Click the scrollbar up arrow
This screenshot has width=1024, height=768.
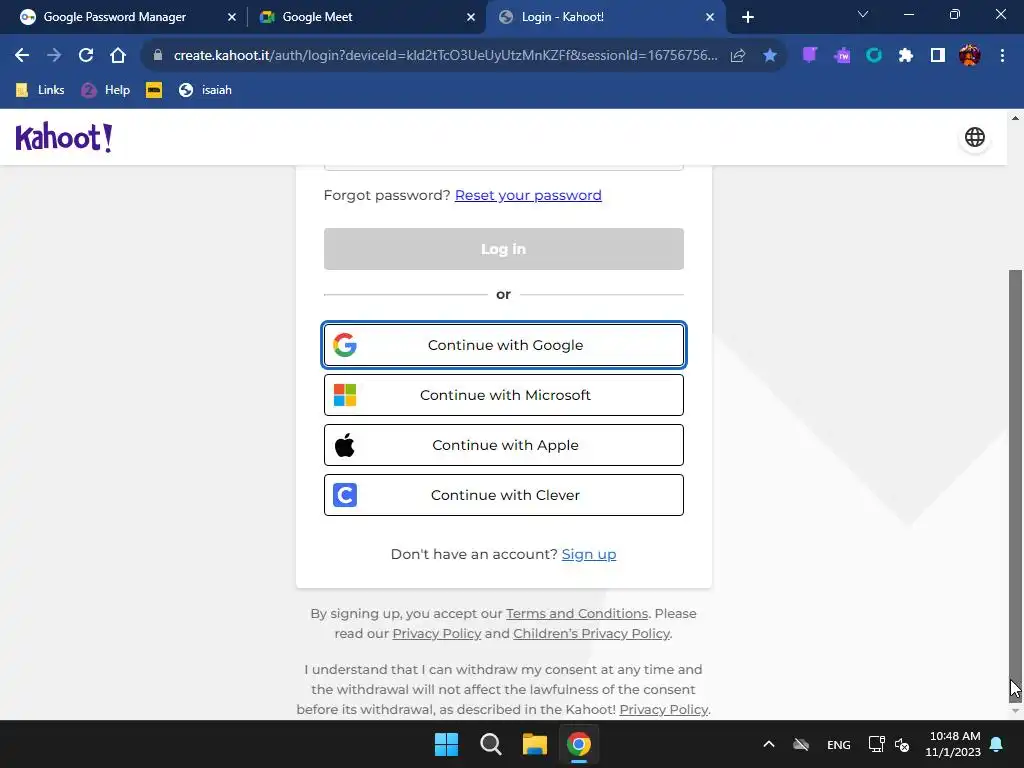coord(1015,118)
